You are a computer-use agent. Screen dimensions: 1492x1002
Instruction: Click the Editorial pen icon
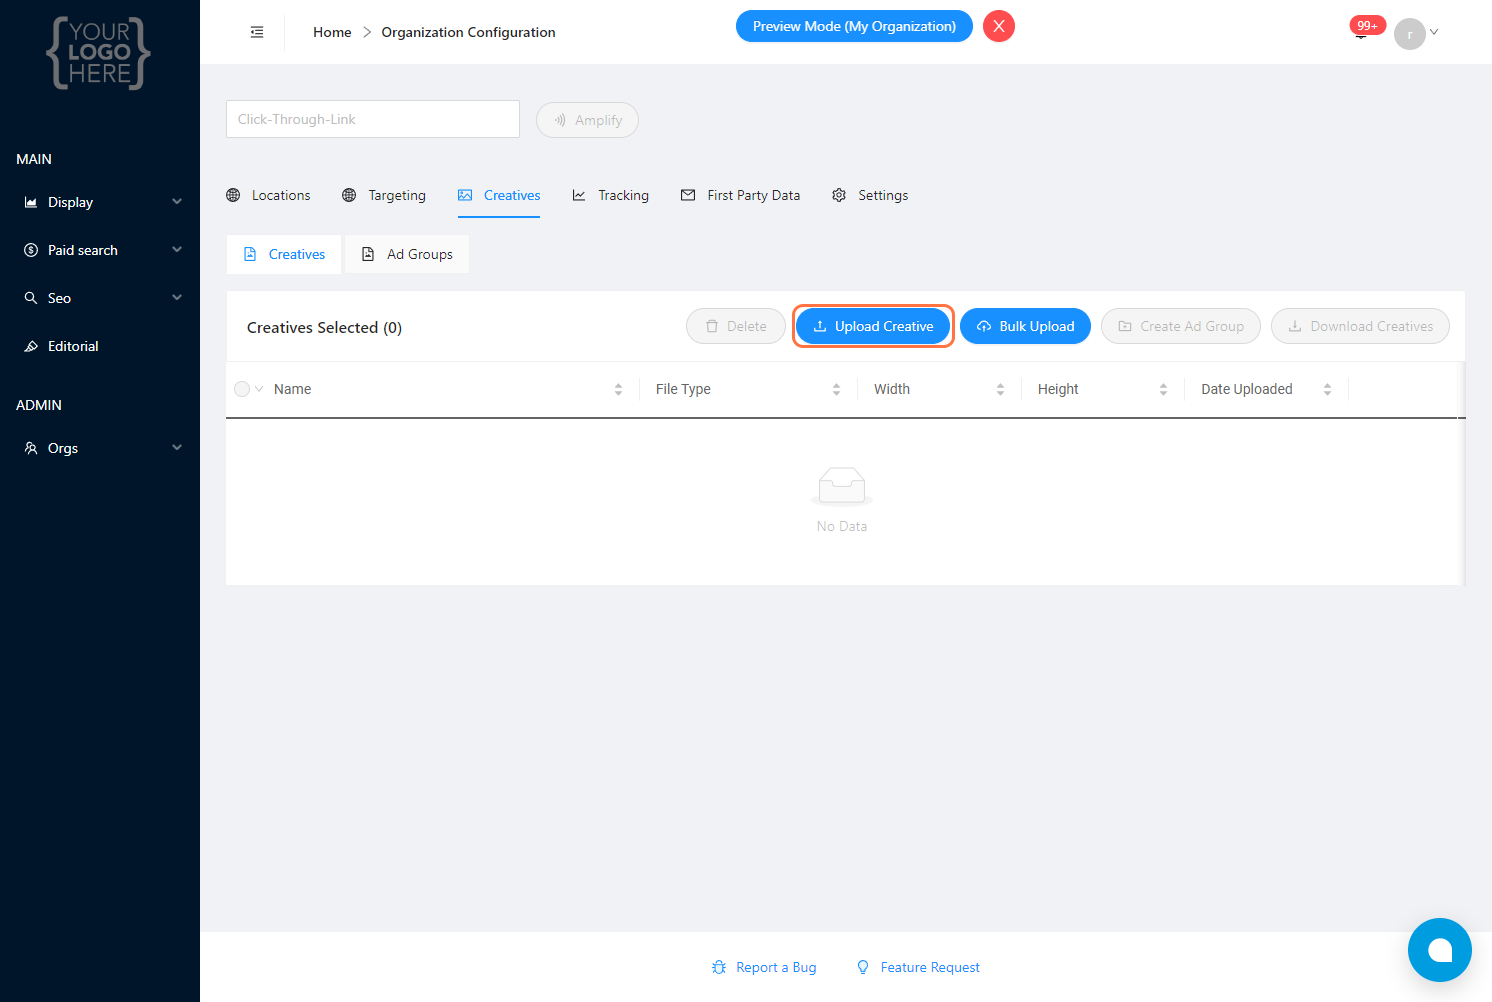[31, 346]
